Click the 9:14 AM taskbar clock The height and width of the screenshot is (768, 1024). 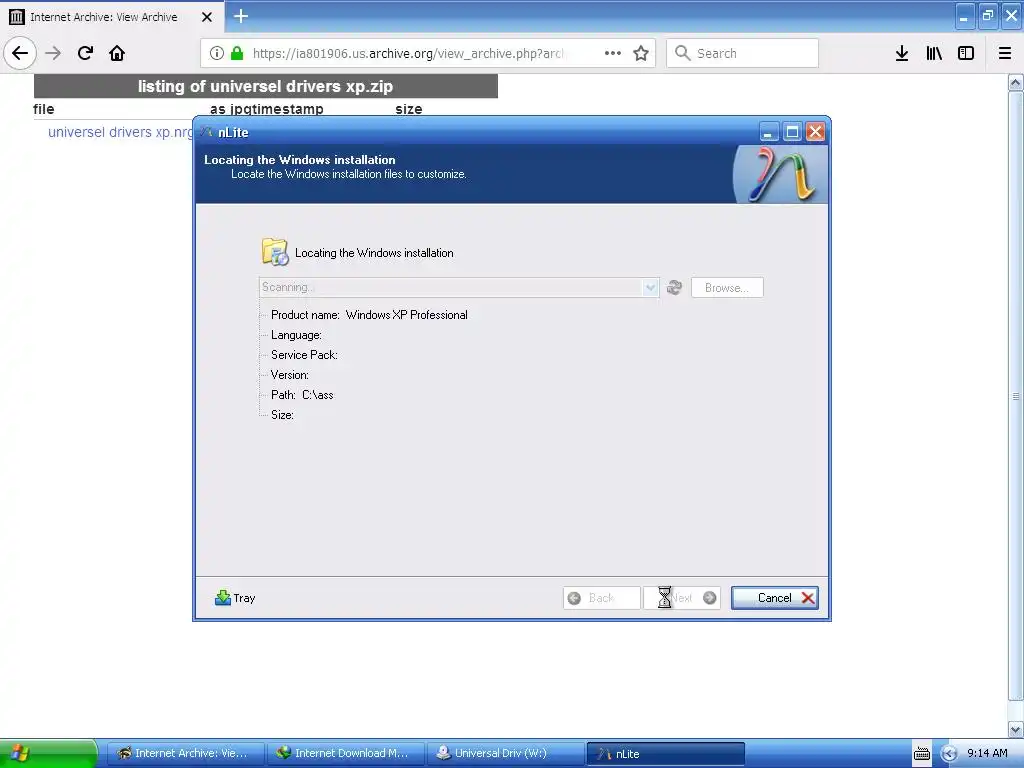click(x=987, y=753)
